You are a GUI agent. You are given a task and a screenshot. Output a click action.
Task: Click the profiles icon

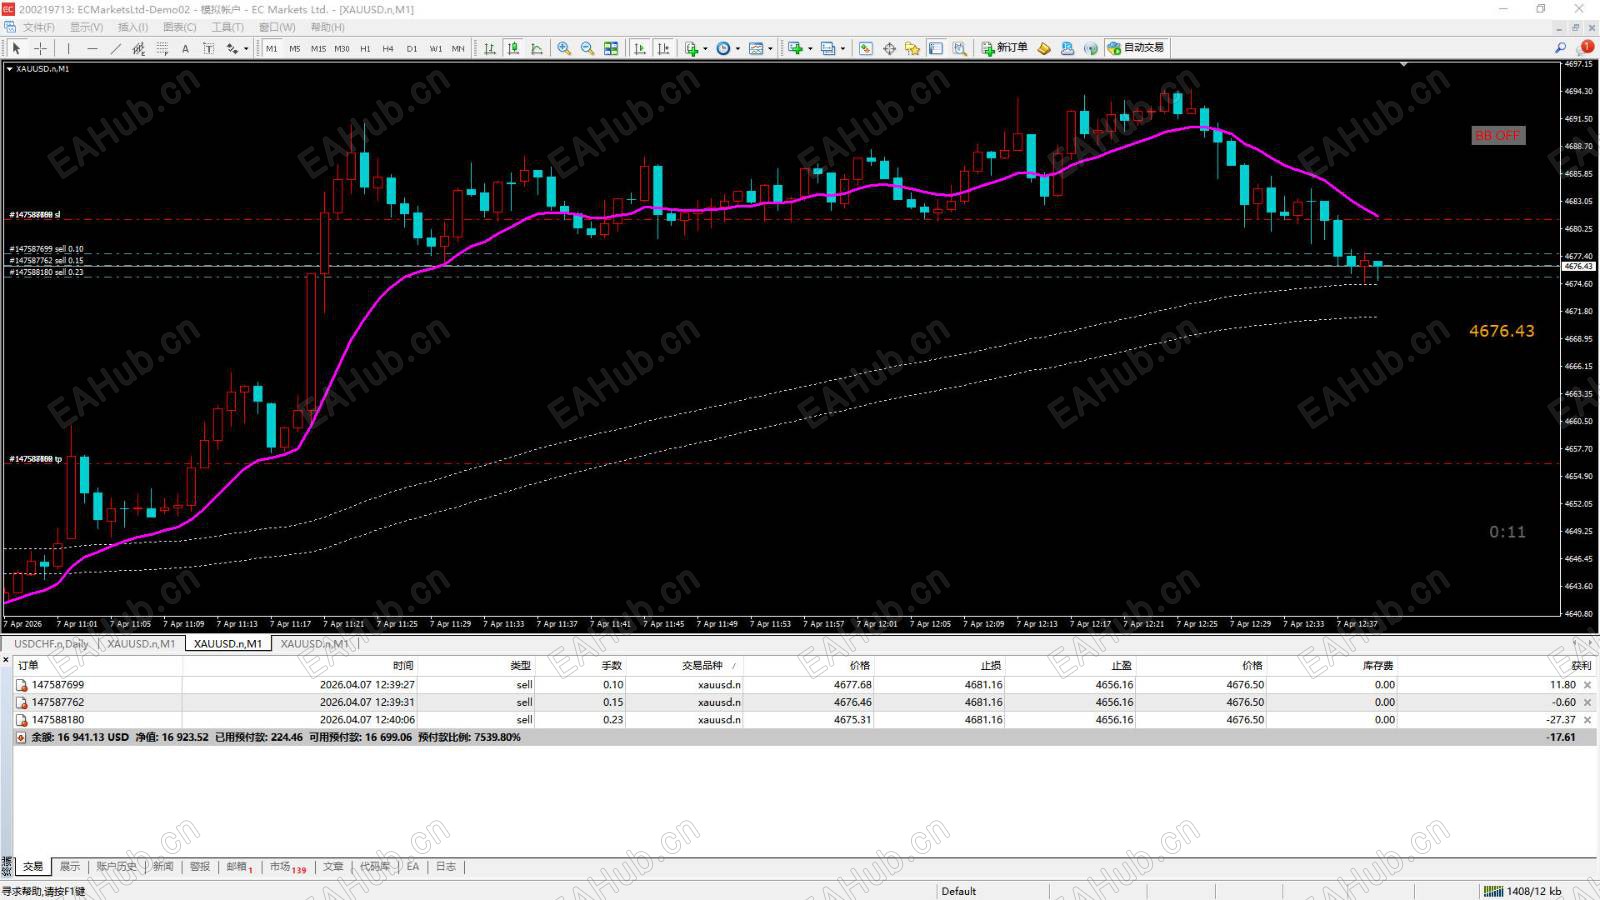click(828, 48)
